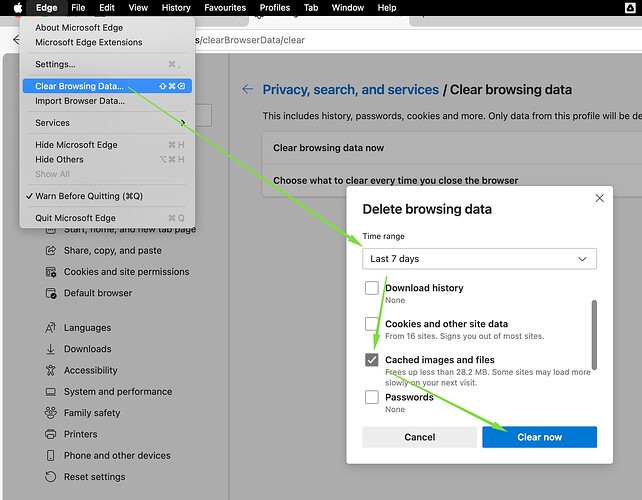The image size is (642, 500).
Task: Open Privacy, search, and services link
Action: (350, 90)
